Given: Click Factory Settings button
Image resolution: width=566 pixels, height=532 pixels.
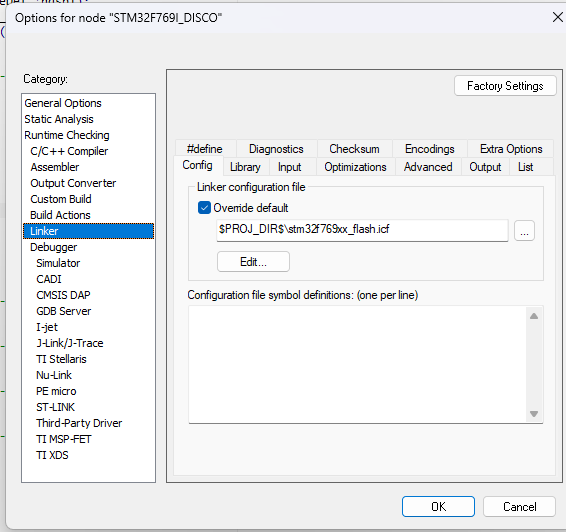Looking at the screenshot, I should [505, 86].
